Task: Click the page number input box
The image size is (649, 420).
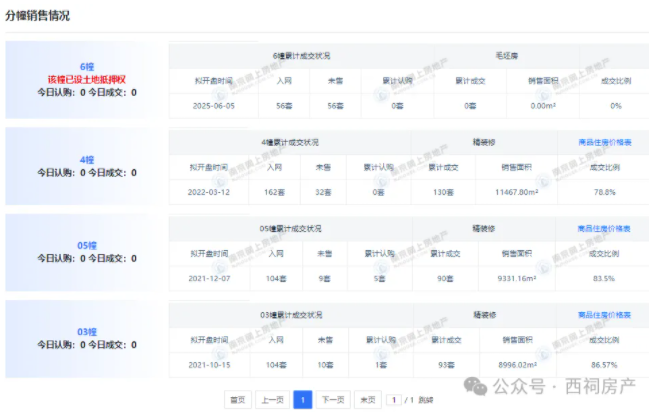Action: [x=394, y=399]
